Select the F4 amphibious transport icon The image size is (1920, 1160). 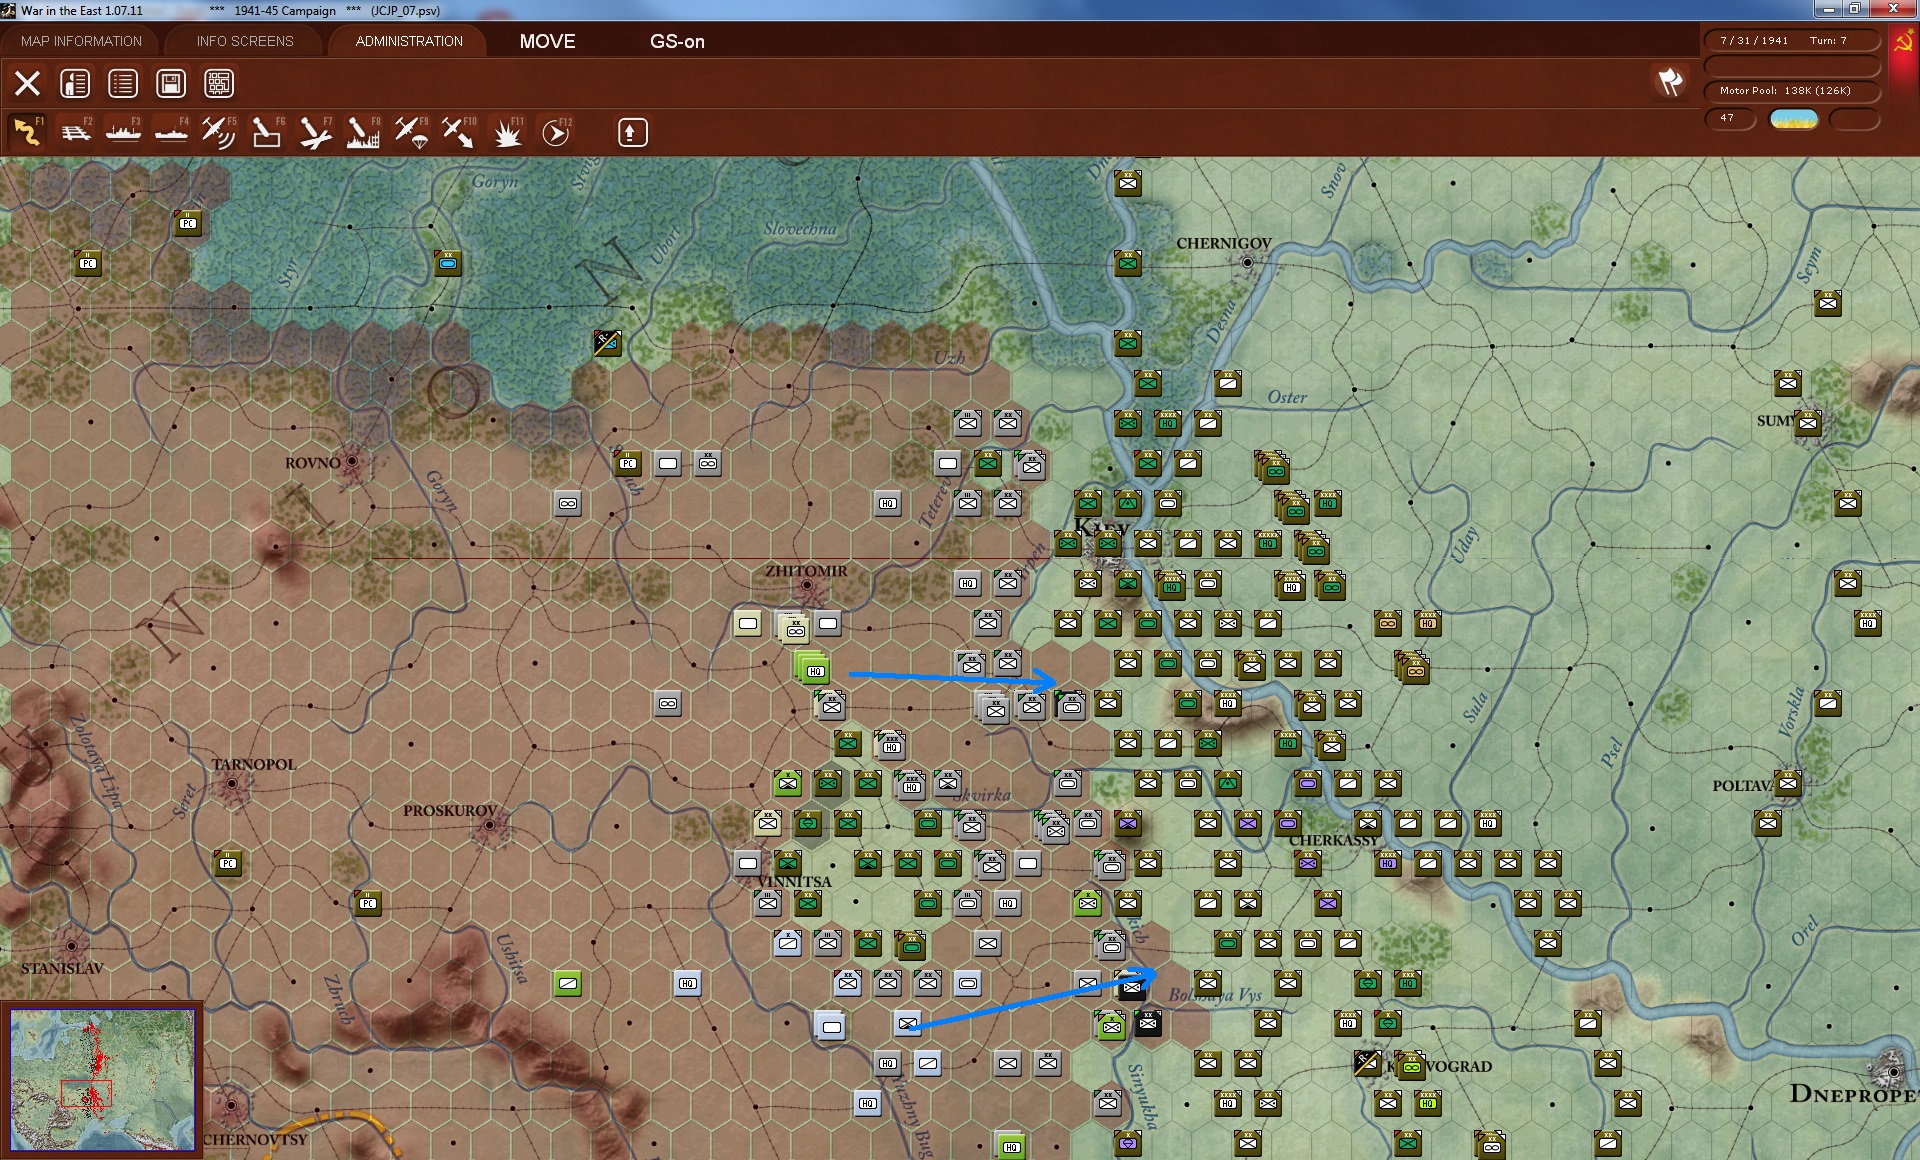pyautogui.click(x=171, y=132)
